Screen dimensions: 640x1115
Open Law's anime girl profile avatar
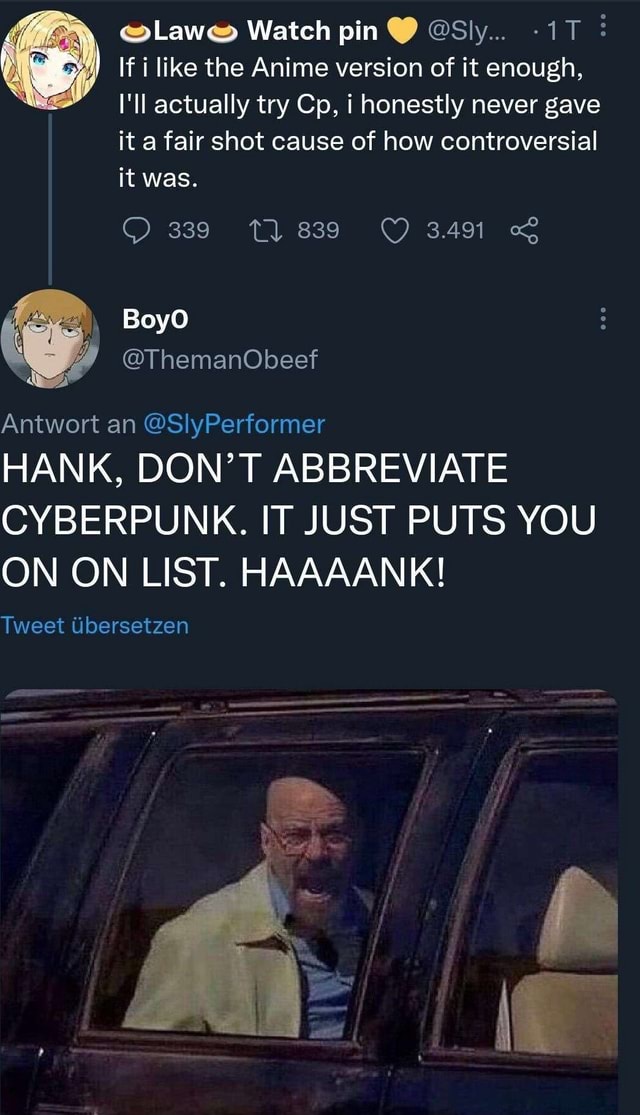(x=49, y=60)
